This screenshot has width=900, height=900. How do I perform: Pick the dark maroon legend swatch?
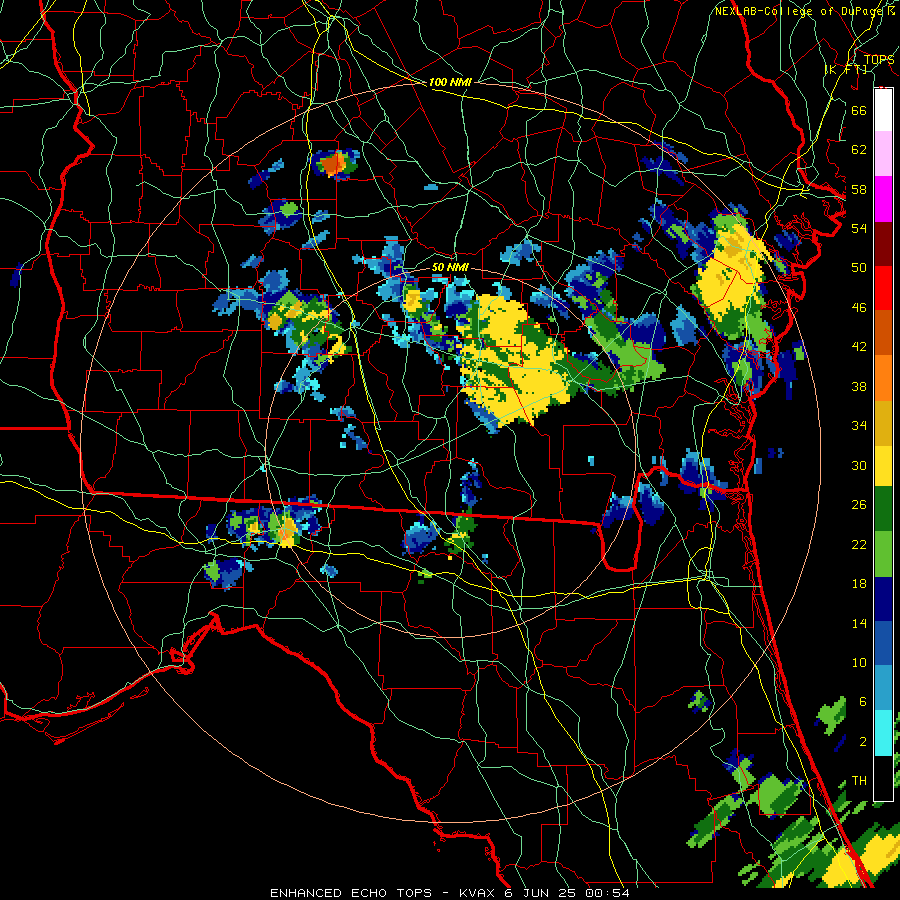click(883, 243)
